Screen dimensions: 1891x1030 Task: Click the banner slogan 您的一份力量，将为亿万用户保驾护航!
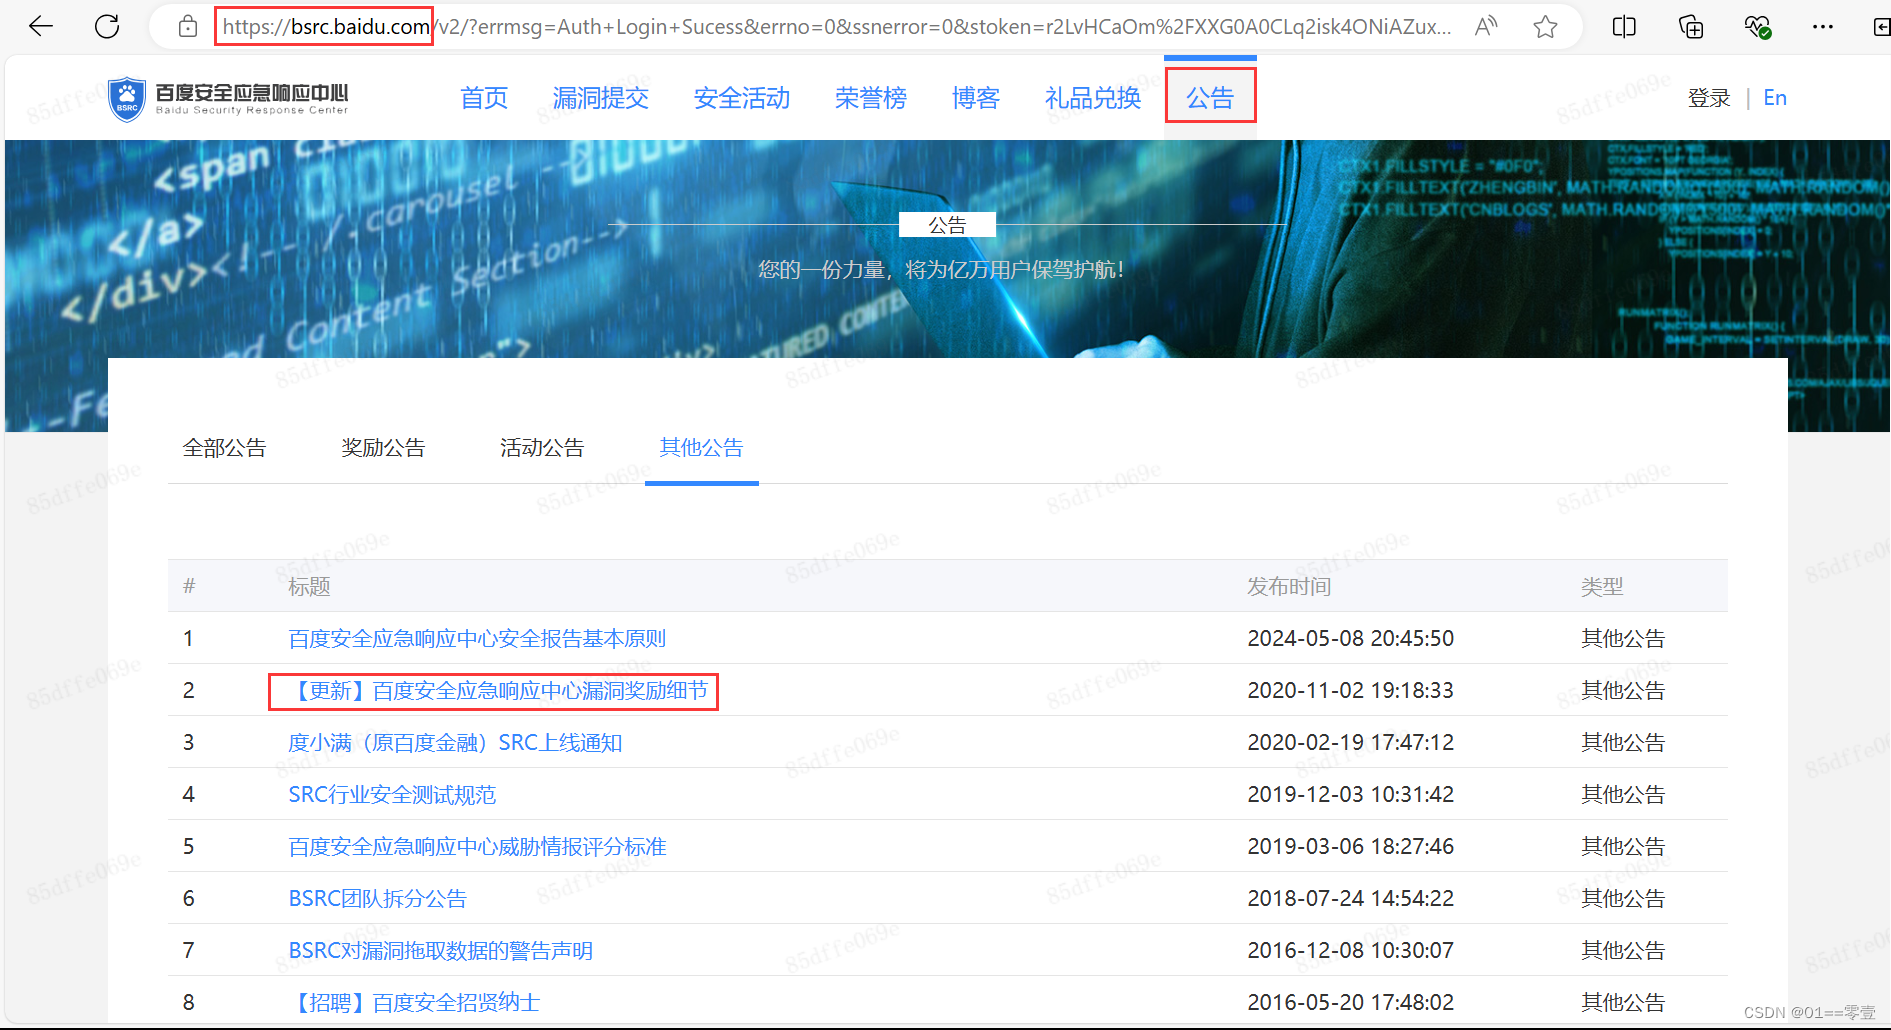[942, 270]
